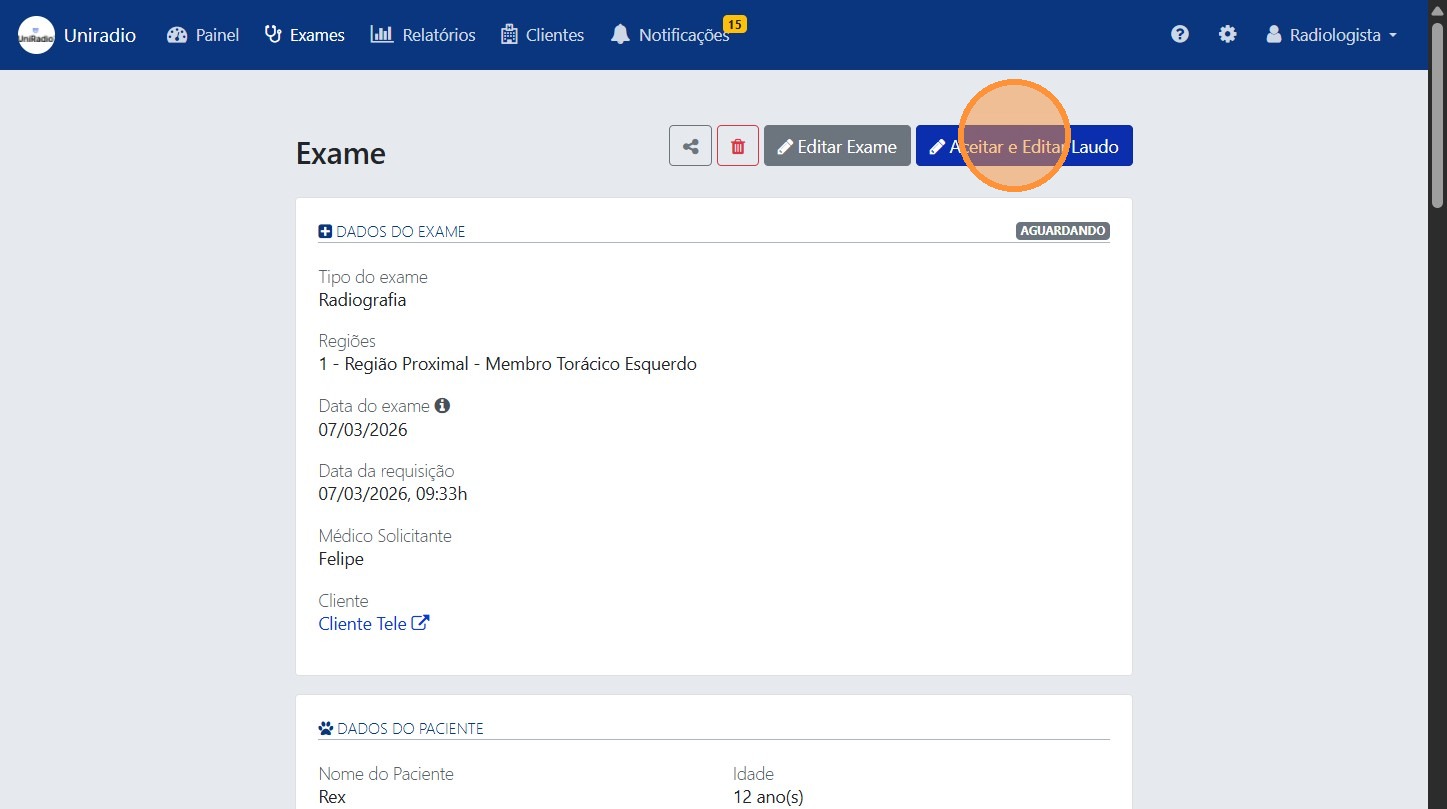Click the external link icon after Cliente Tele
The height and width of the screenshot is (809, 1447).
(421, 623)
